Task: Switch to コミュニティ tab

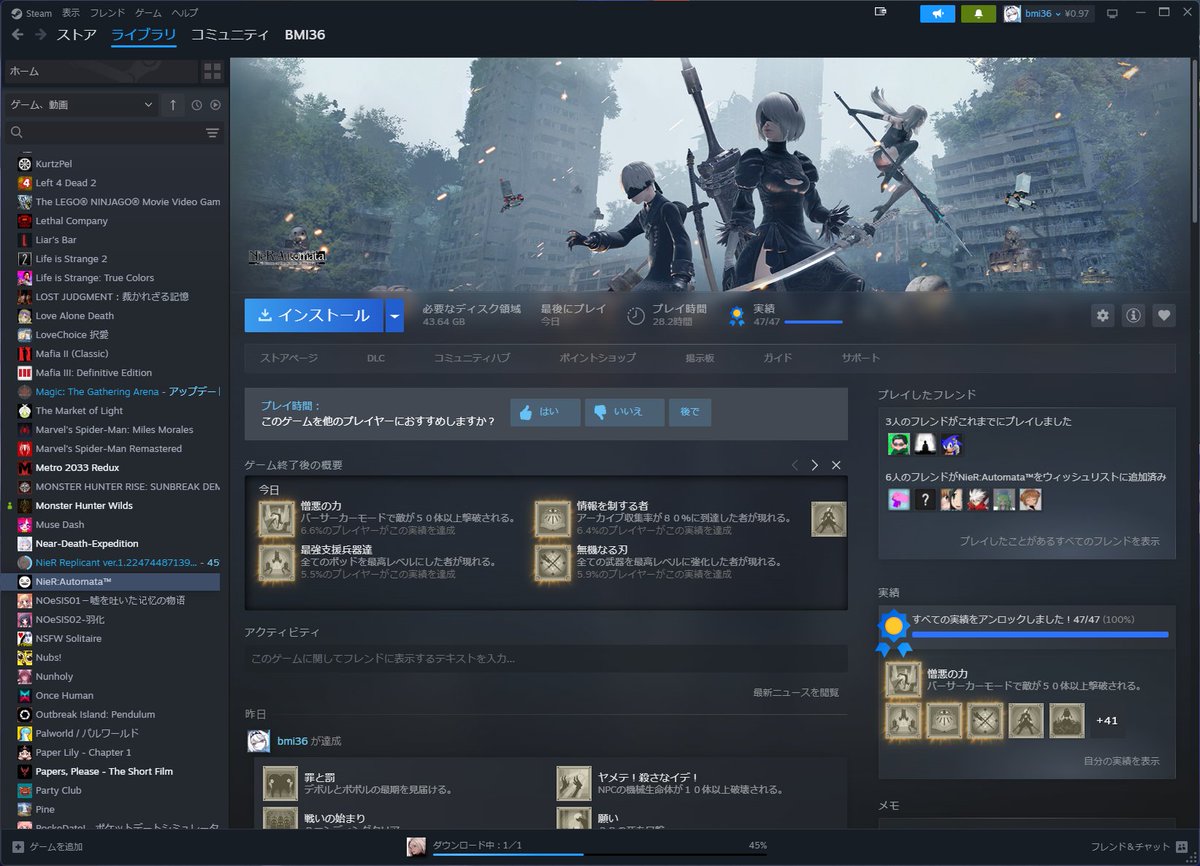Action: point(230,35)
